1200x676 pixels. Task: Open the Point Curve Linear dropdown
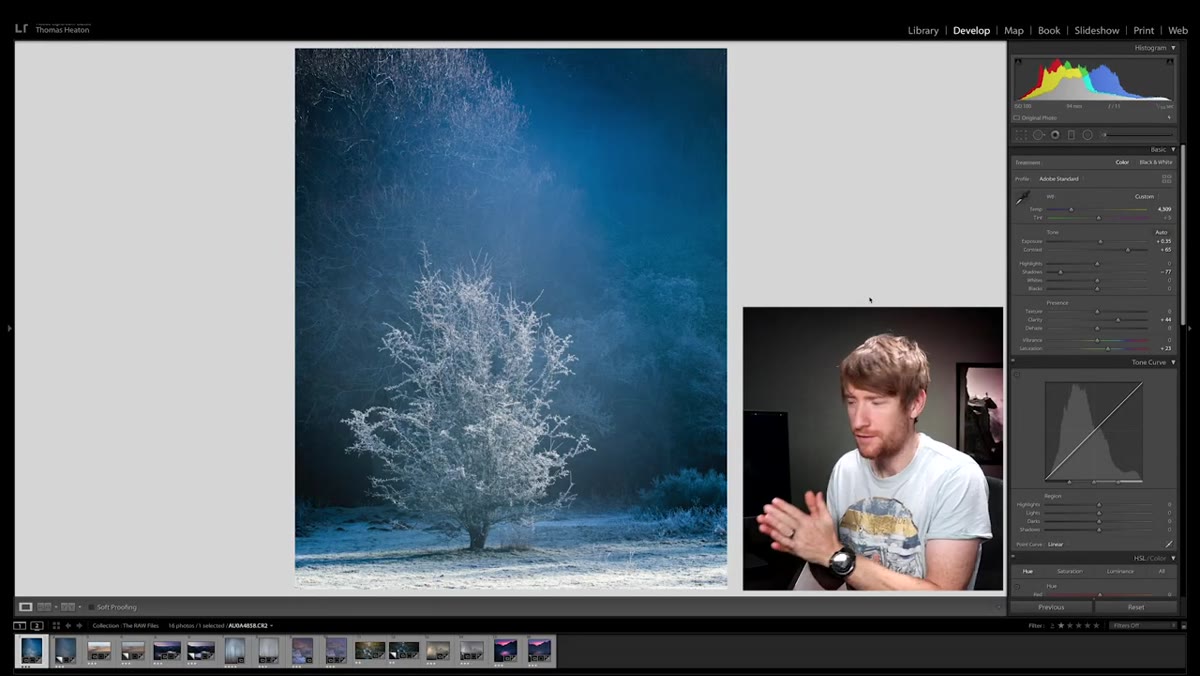(x=1056, y=544)
